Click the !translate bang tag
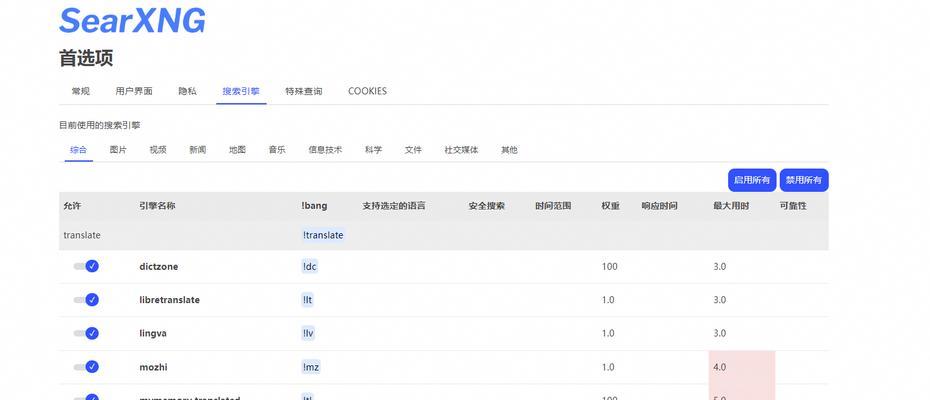This screenshot has height=400, width=930. pyautogui.click(x=323, y=235)
